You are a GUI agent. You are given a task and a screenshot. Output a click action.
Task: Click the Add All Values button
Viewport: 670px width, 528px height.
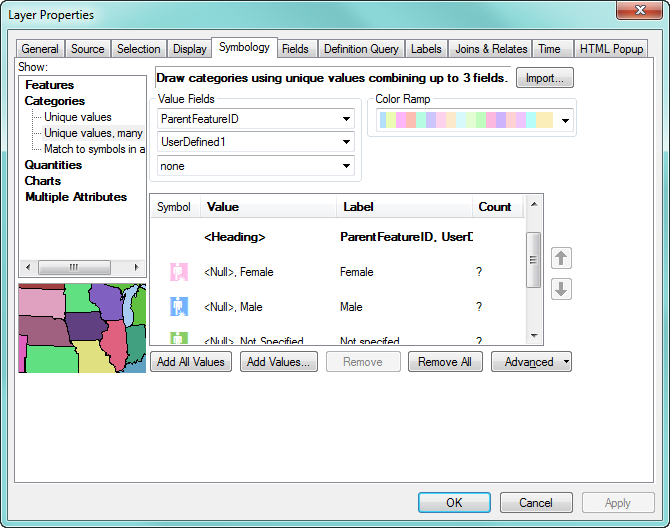(x=192, y=362)
